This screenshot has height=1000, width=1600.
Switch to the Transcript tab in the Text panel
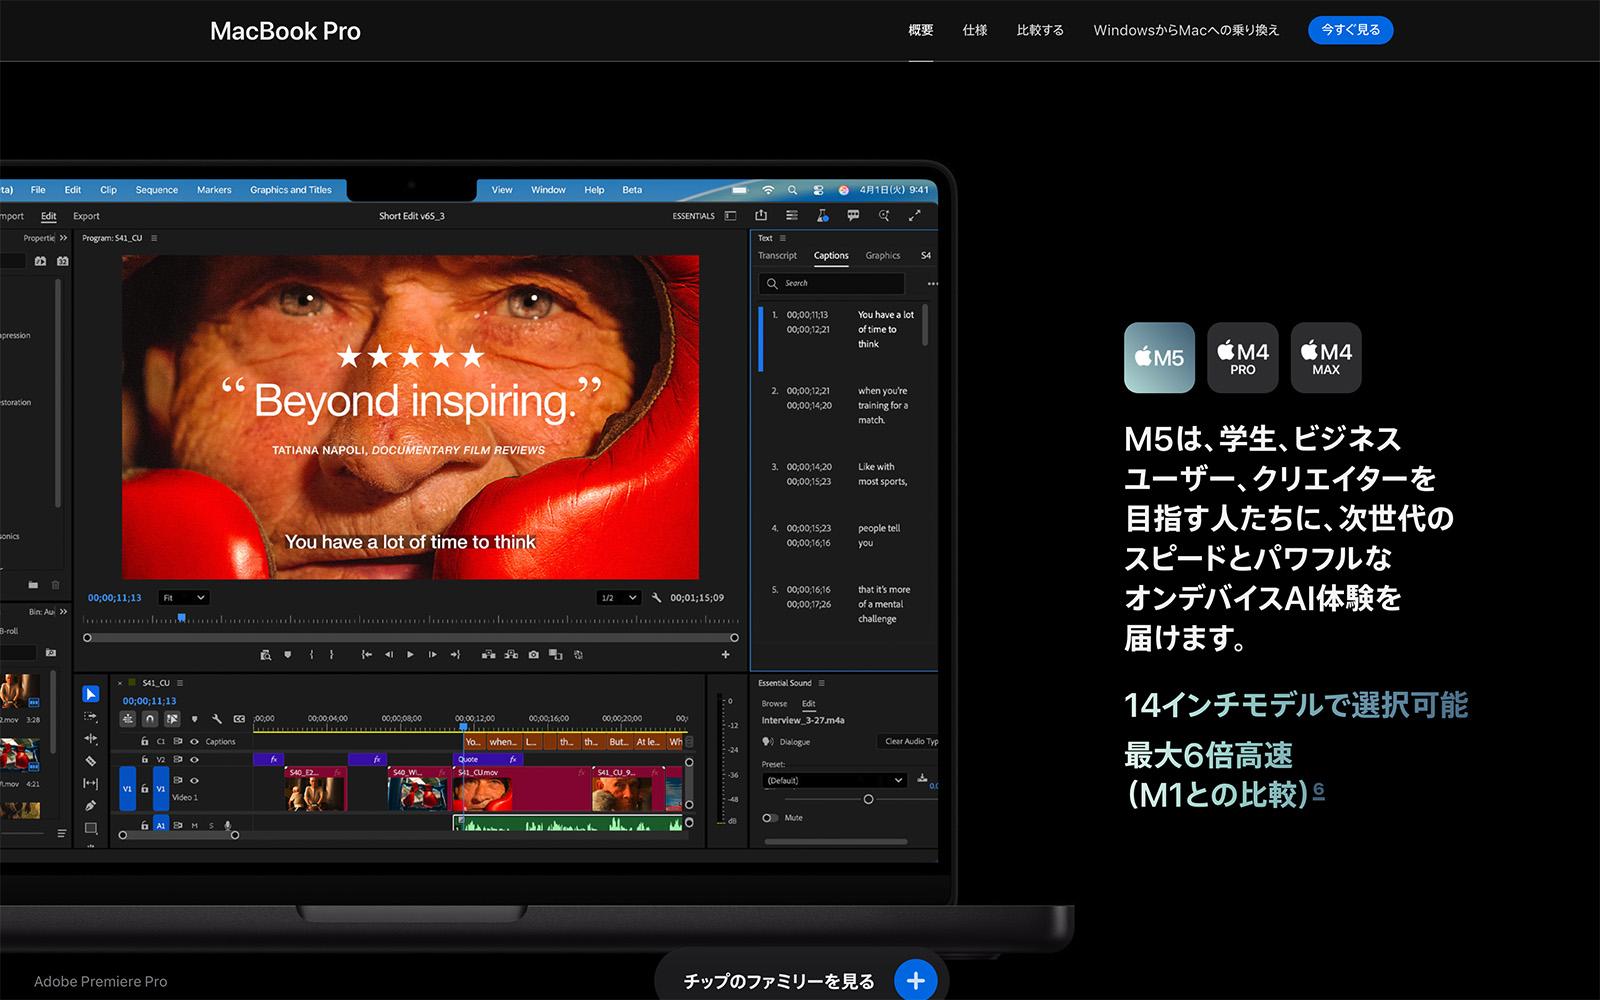point(778,255)
